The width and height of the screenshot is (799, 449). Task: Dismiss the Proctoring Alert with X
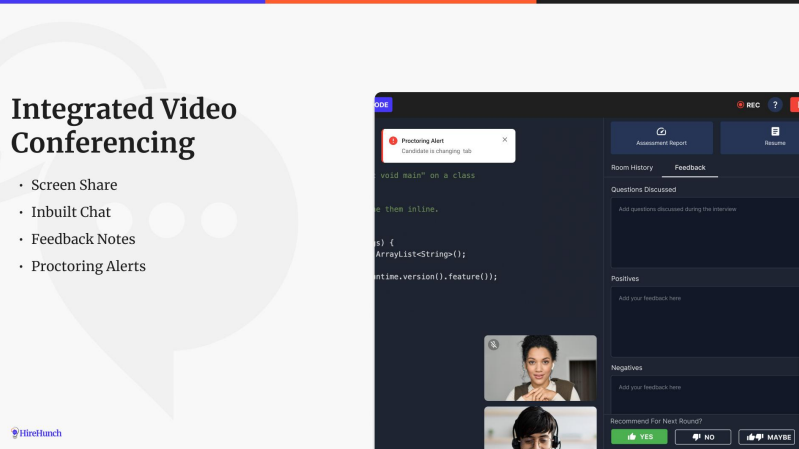(504, 140)
